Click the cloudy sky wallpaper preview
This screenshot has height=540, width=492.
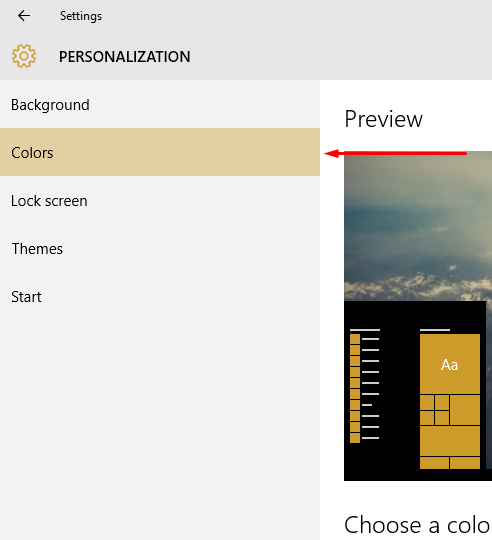(x=418, y=226)
